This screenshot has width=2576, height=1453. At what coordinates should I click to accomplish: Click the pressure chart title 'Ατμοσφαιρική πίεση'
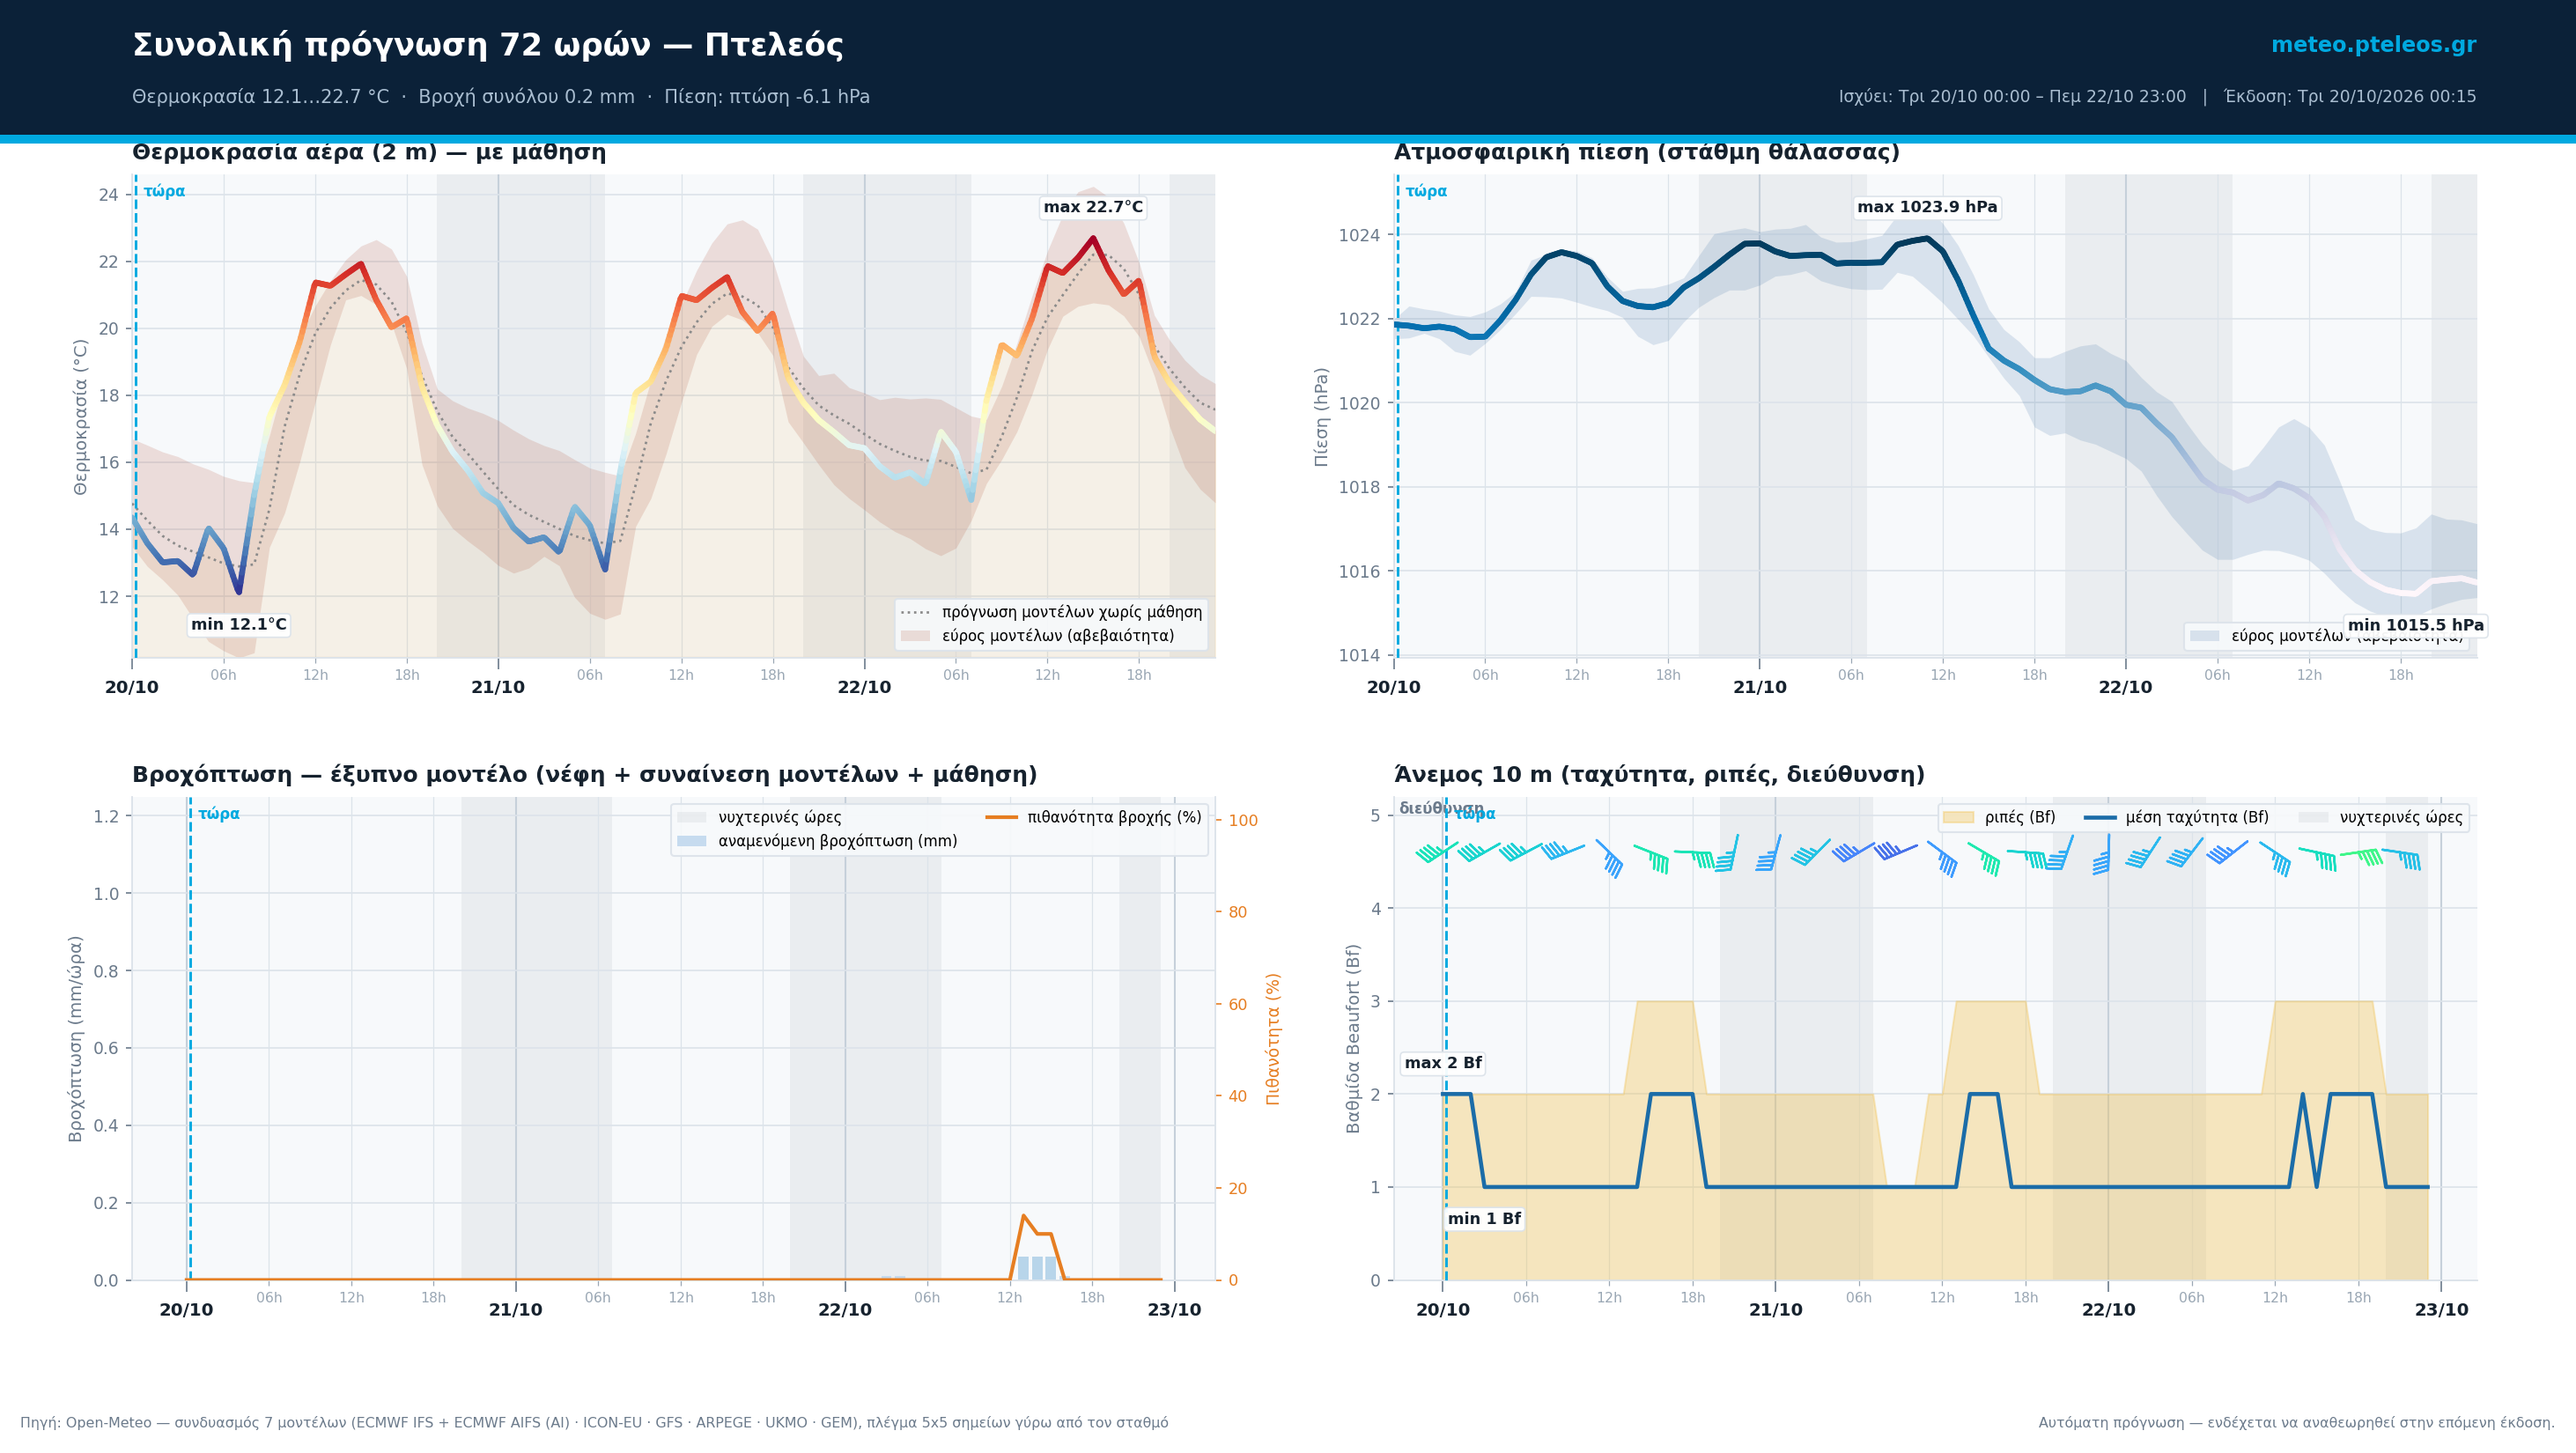tap(1522, 152)
